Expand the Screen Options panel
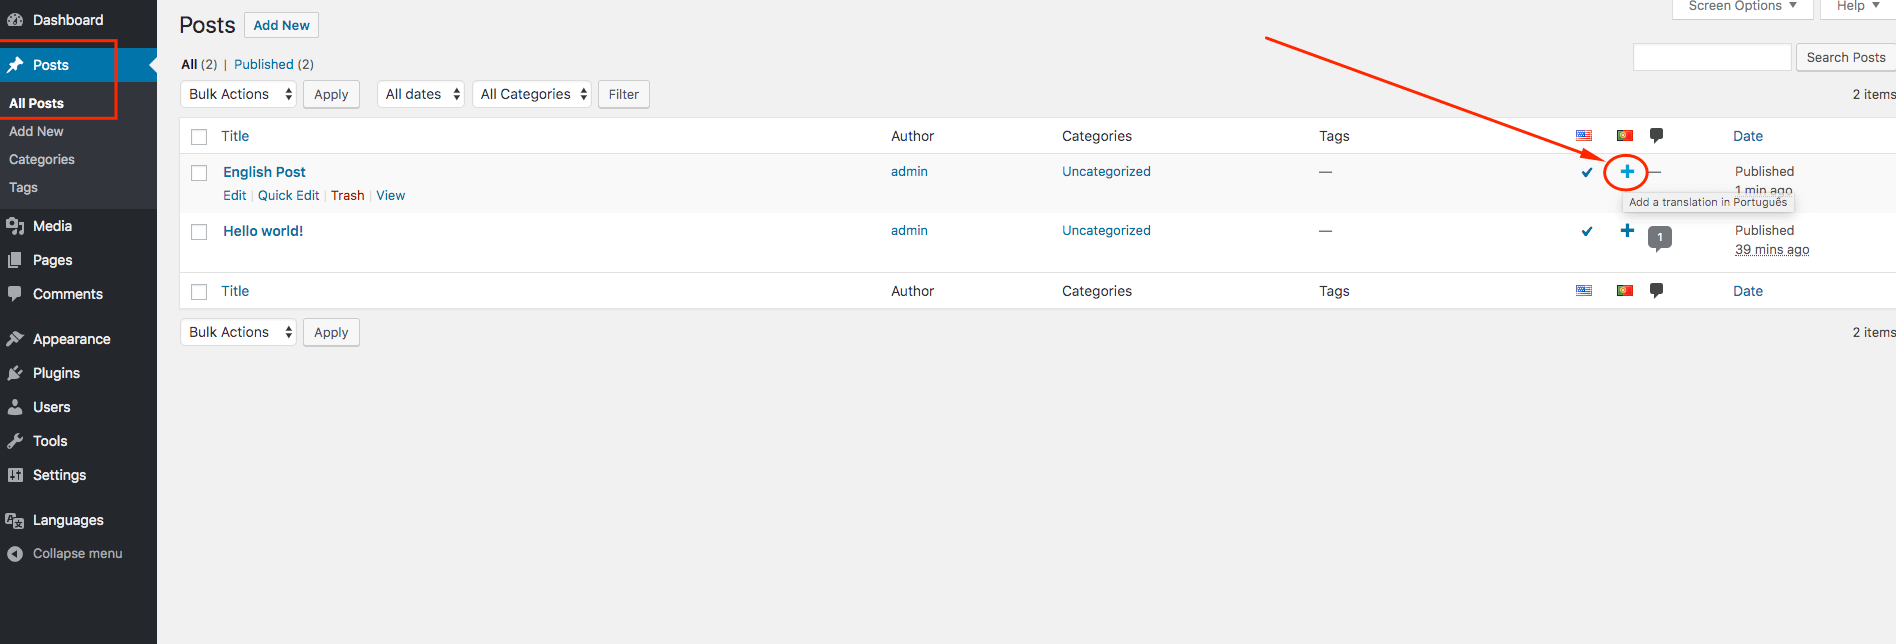This screenshot has height=644, width=1896. (1742, 7)
